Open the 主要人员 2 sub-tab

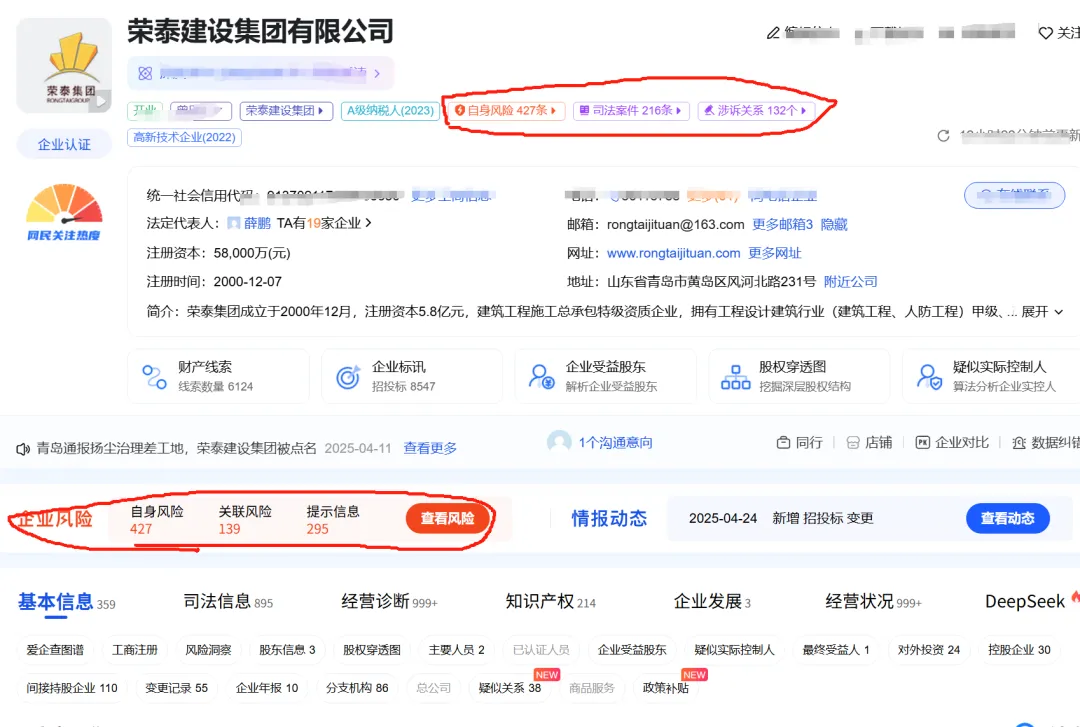coord(457,650)
